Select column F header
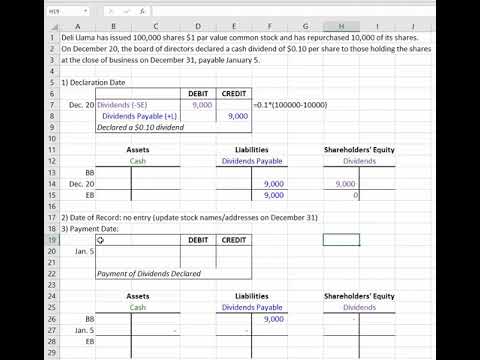Image resolution: width=480 pixels, height=360 pixels. [x=269, y=26]
